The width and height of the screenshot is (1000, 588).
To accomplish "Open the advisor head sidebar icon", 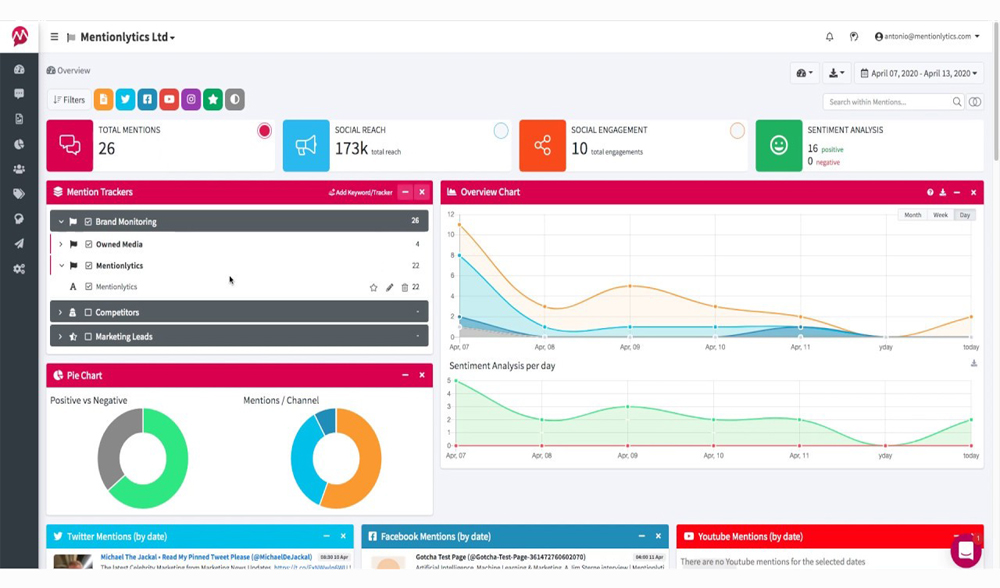I will point(19,219).
